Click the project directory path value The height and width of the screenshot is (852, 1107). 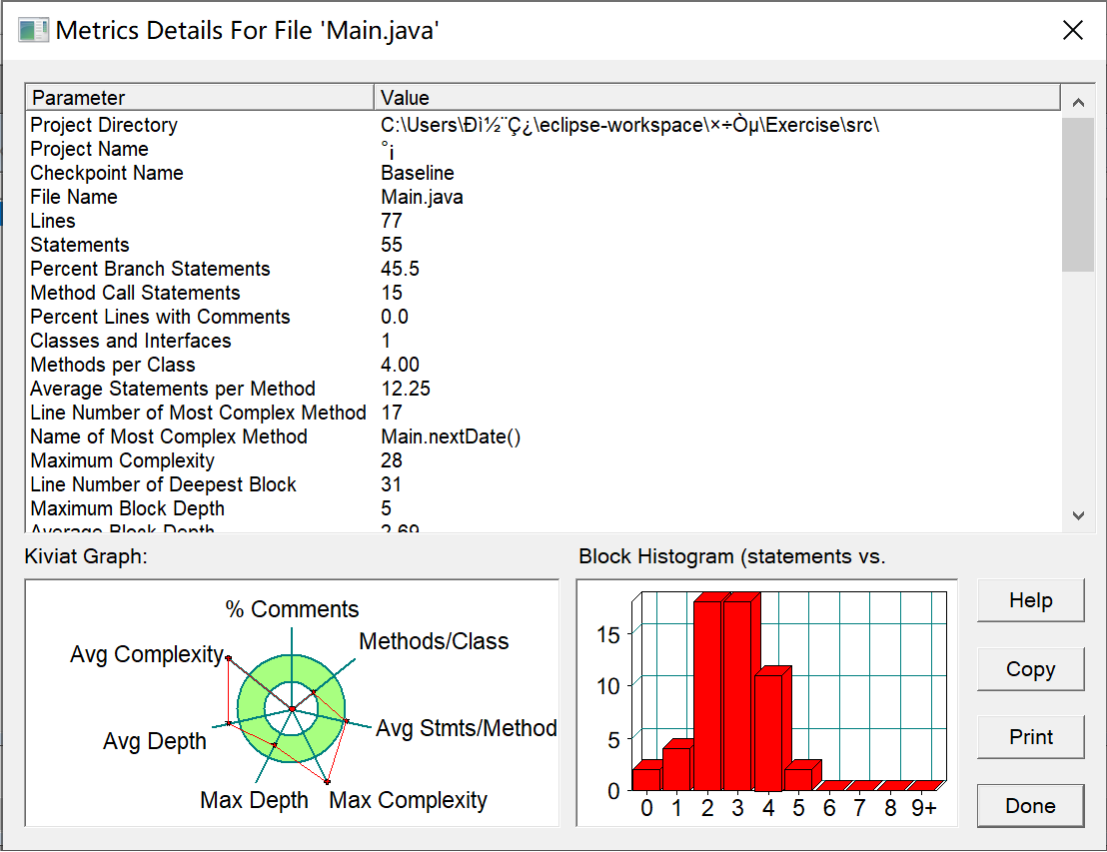pyautogui.click(x=630, y=125)
